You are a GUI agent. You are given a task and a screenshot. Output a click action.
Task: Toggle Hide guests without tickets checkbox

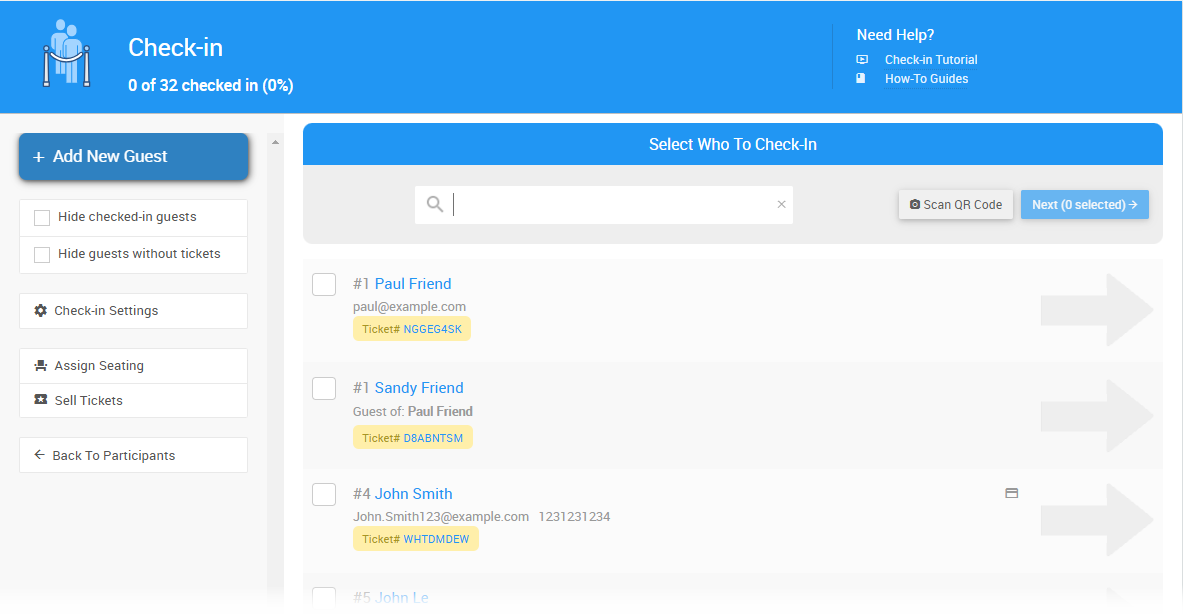click(42, 255)
